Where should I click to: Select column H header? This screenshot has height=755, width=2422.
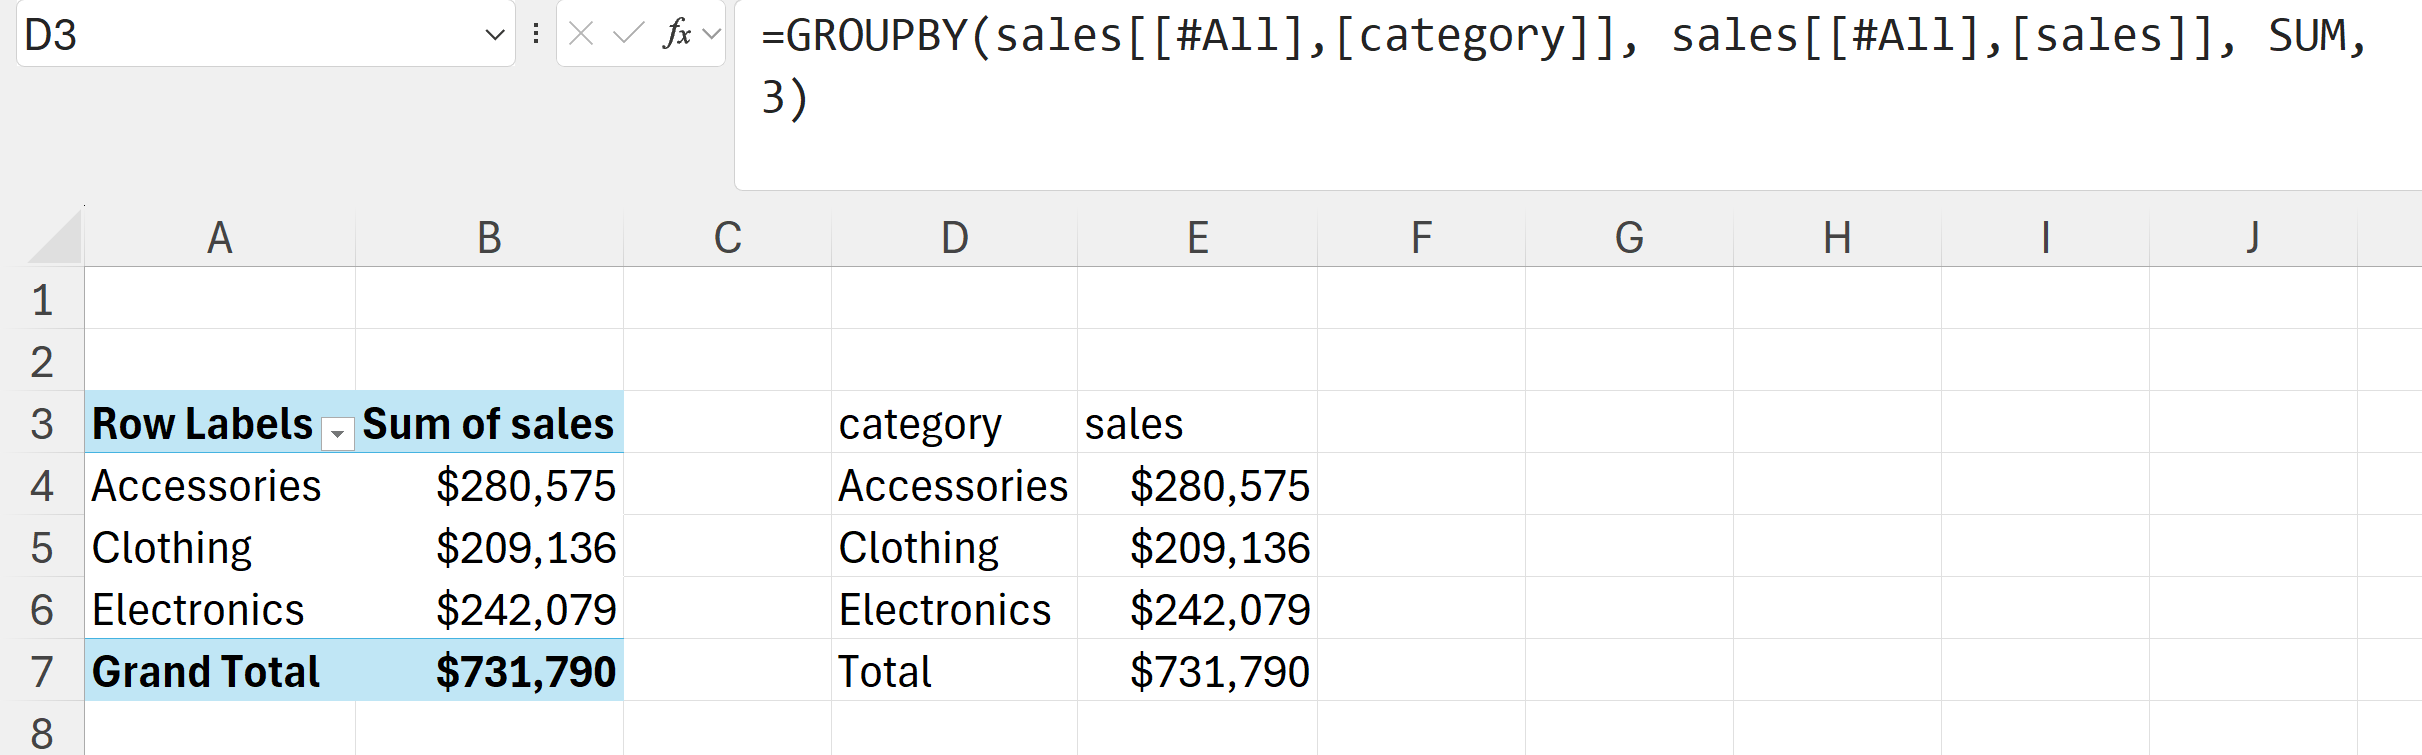click(1836, 238)
